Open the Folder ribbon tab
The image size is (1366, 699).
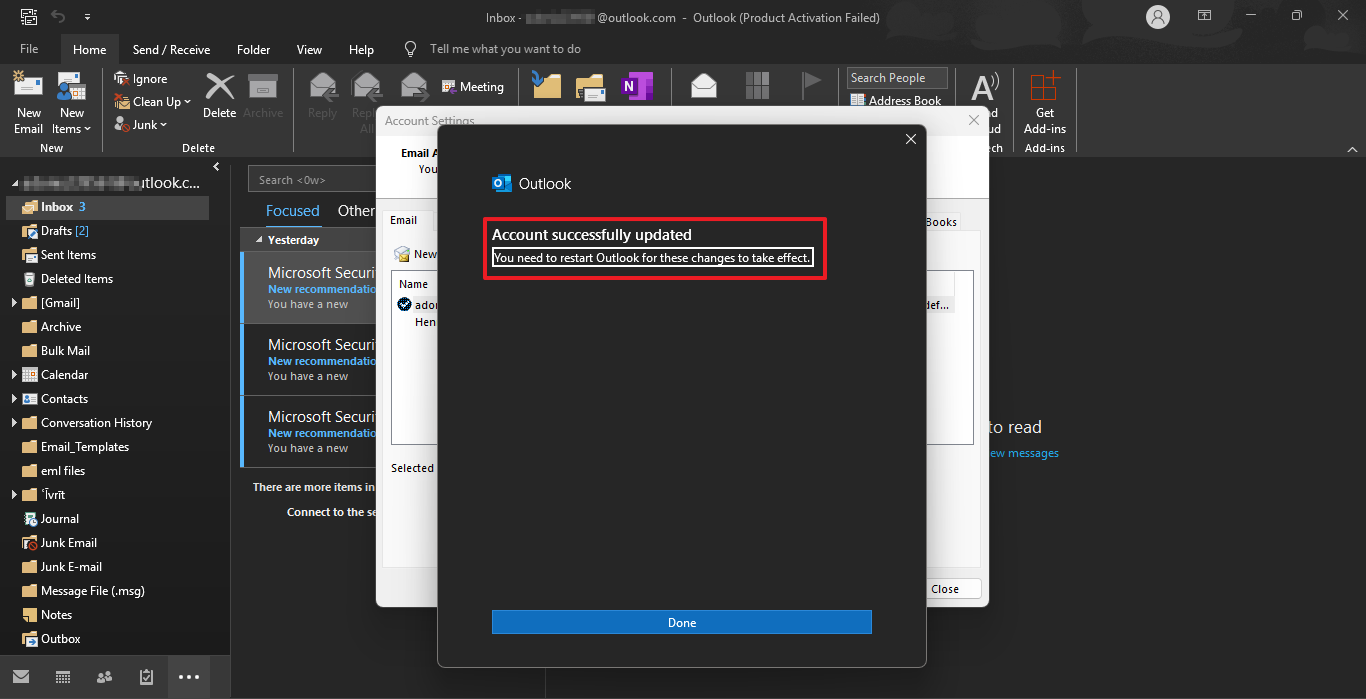pyautogui.click(x=253, y=49)
